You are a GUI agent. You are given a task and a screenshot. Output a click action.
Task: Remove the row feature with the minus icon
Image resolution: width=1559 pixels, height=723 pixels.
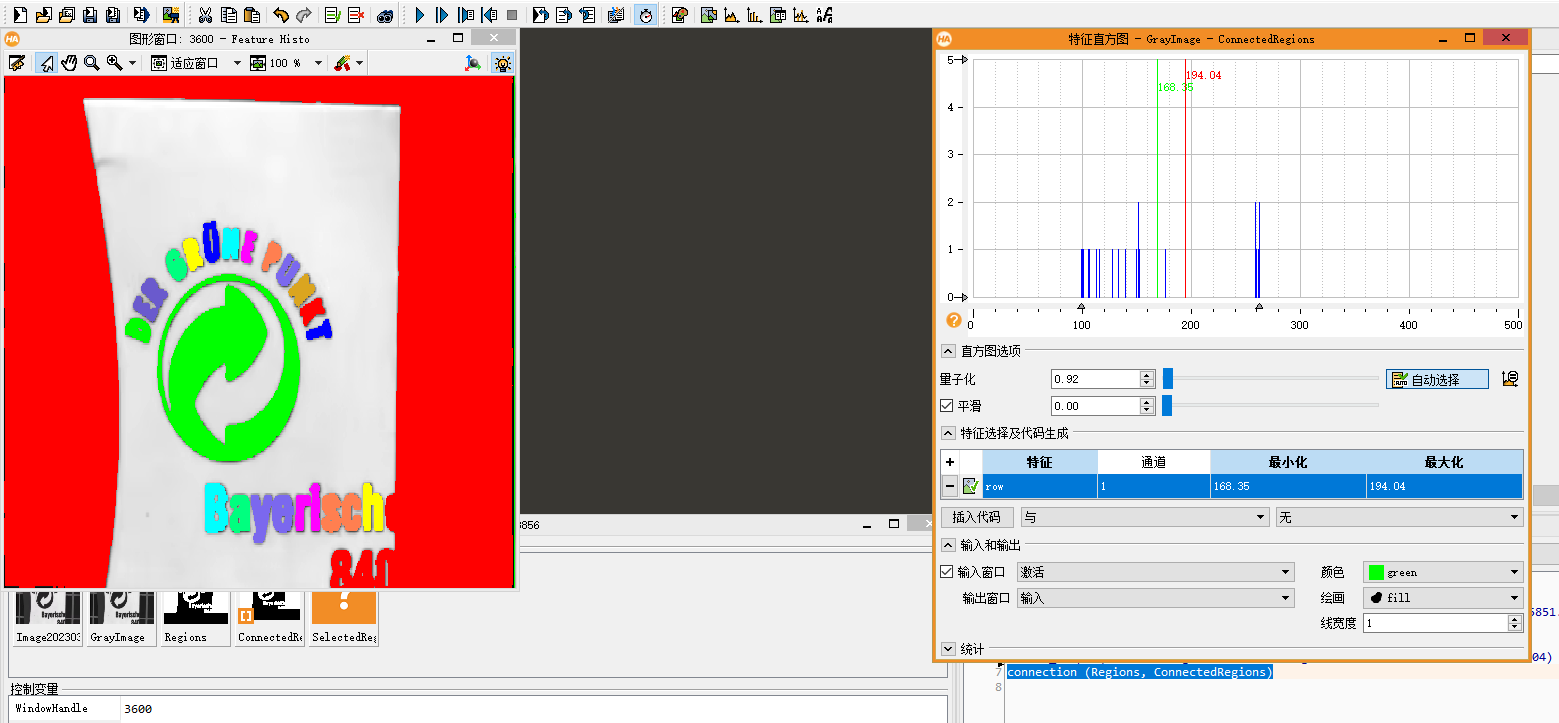[950, 486]
